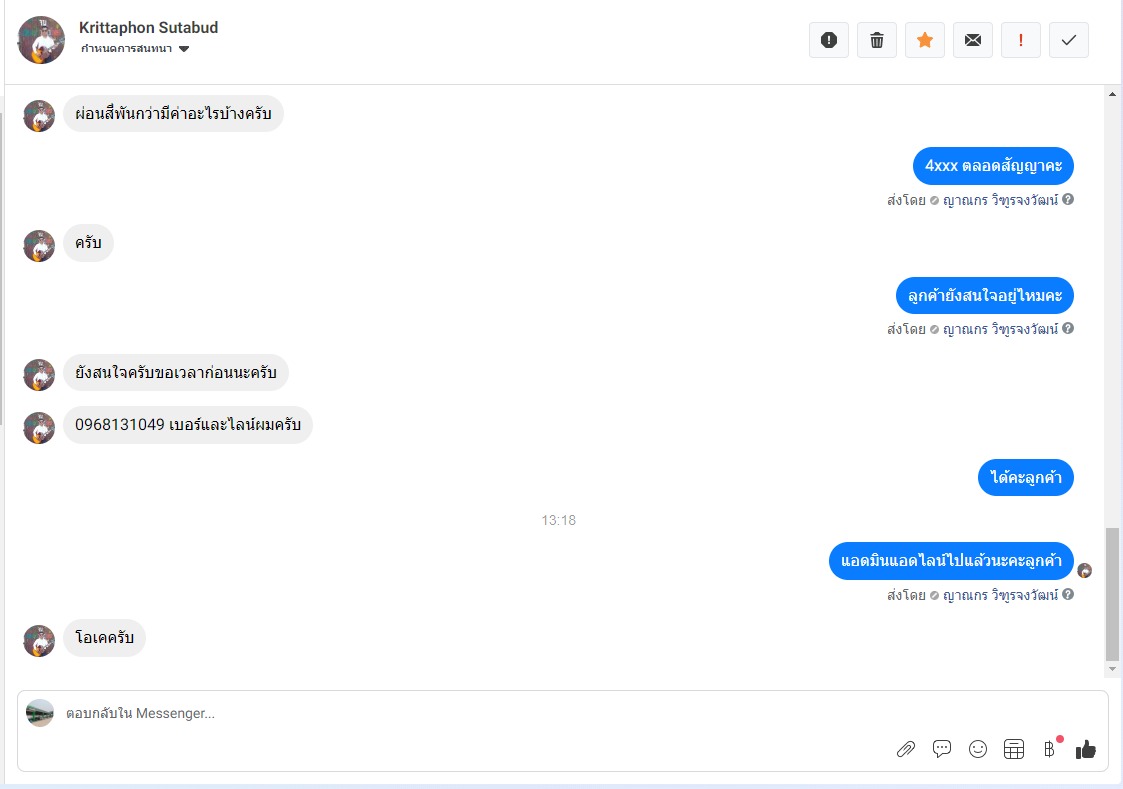Click the scrollbar down arrow in chat
Image resolution: width=1123 pixels, height=789 pixels.
(x=1112, y=669)
